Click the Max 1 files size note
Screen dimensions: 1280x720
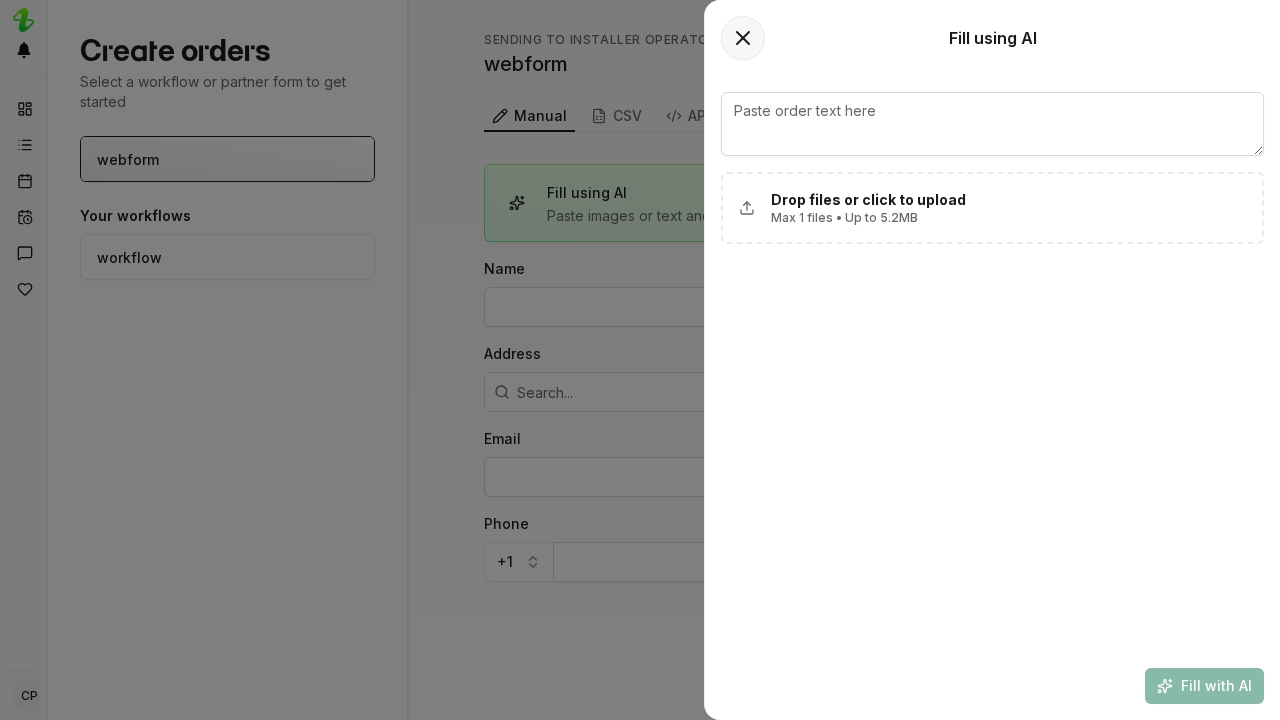click(844, 218)
